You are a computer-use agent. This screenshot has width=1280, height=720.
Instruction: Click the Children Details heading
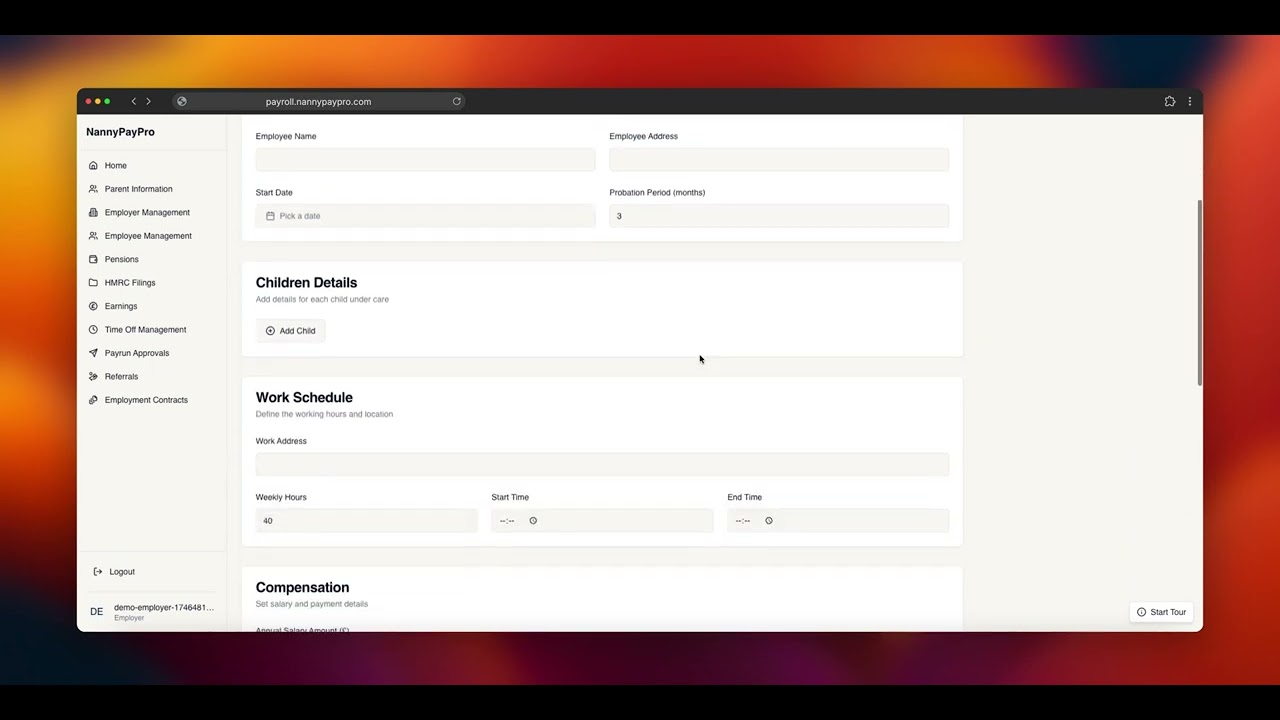306,283
